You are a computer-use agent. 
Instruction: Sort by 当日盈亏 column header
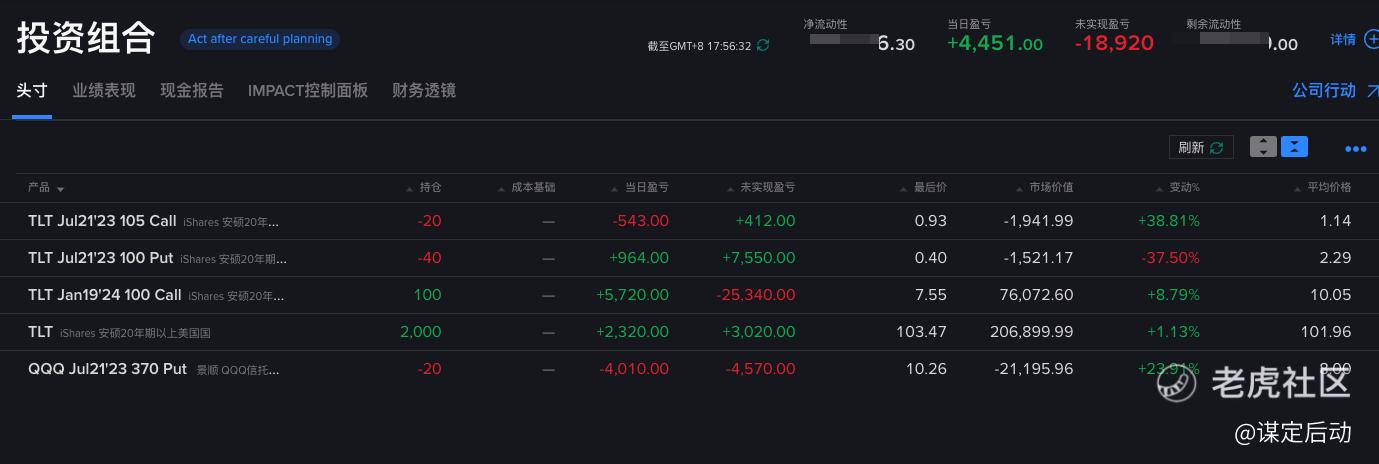tap(647, 187)
